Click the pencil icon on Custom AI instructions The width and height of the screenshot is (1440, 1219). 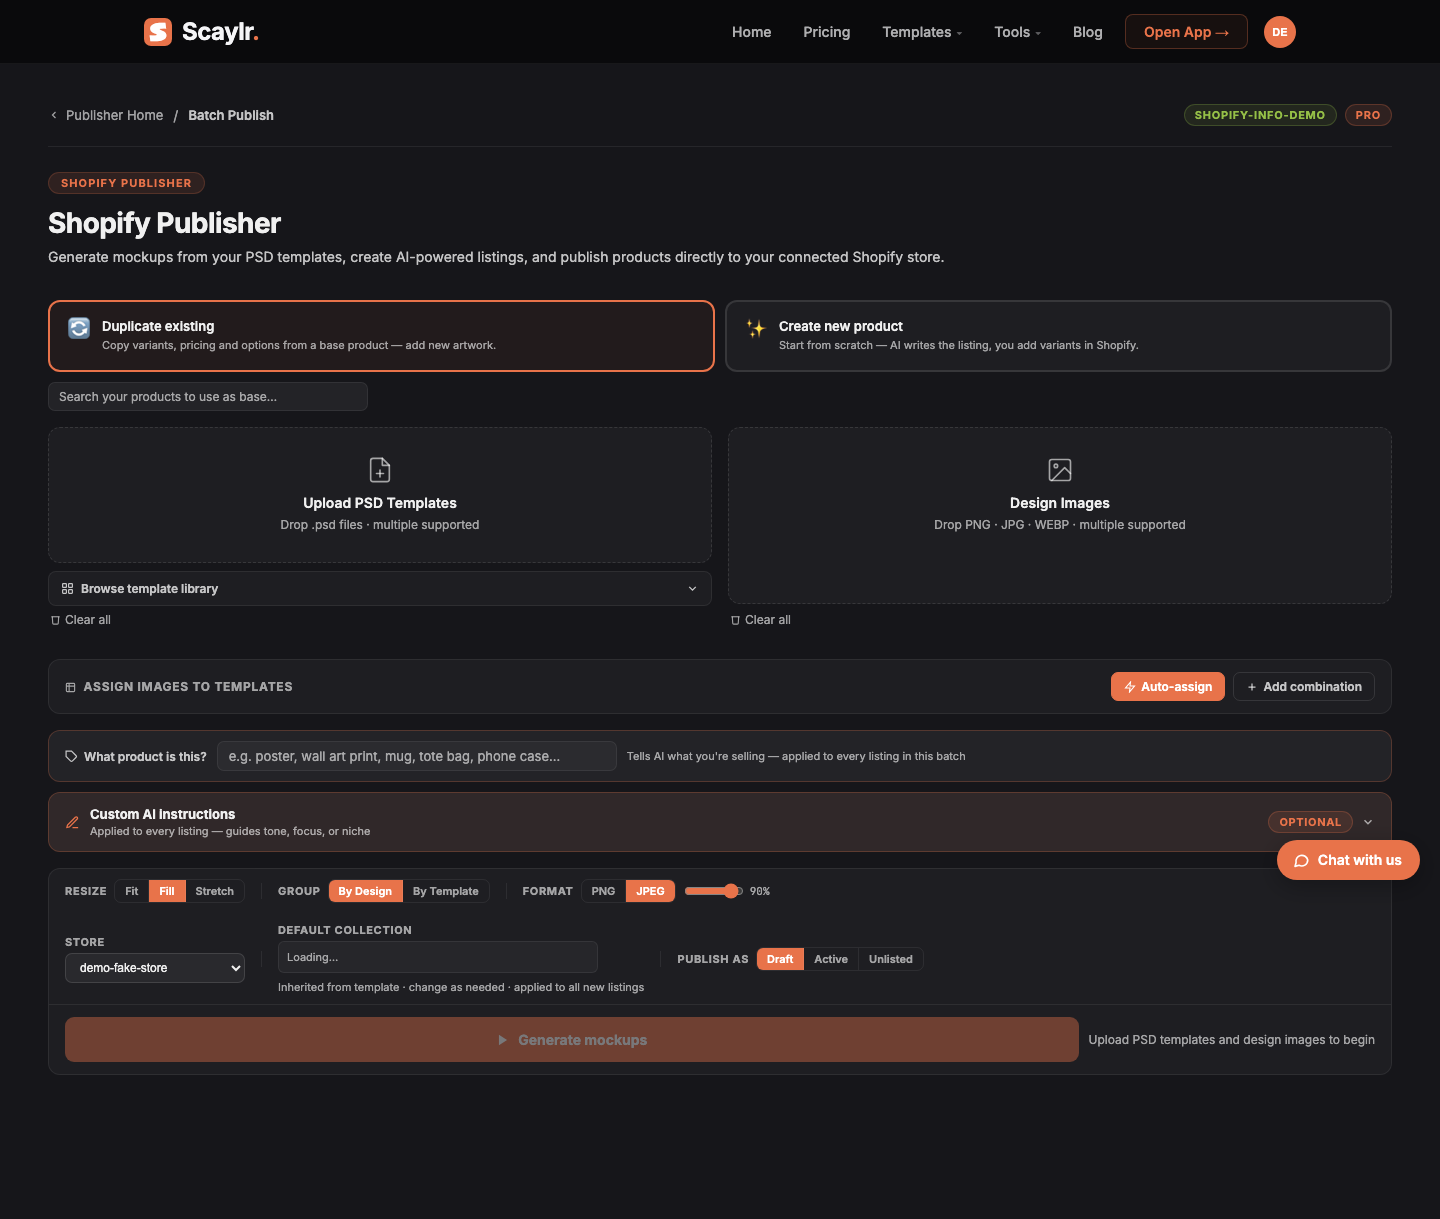72,822
